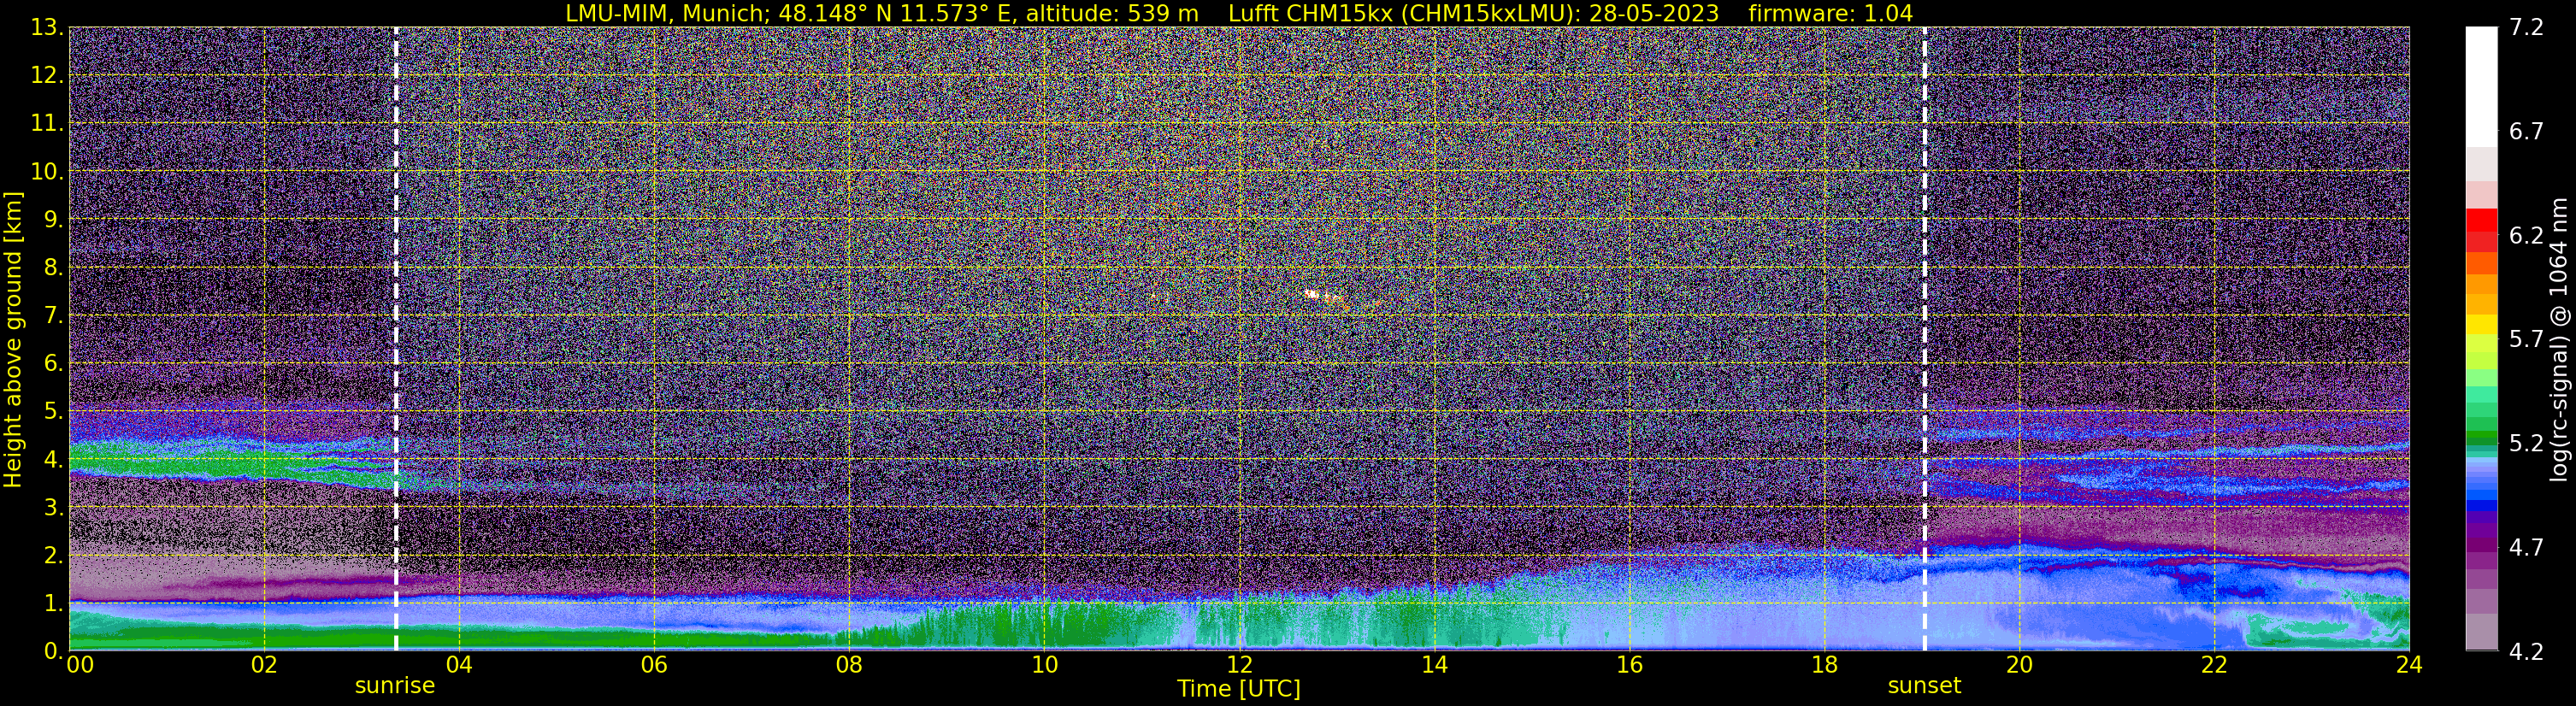Click the colorbar value '4.7'

[x=2526, y=548]
